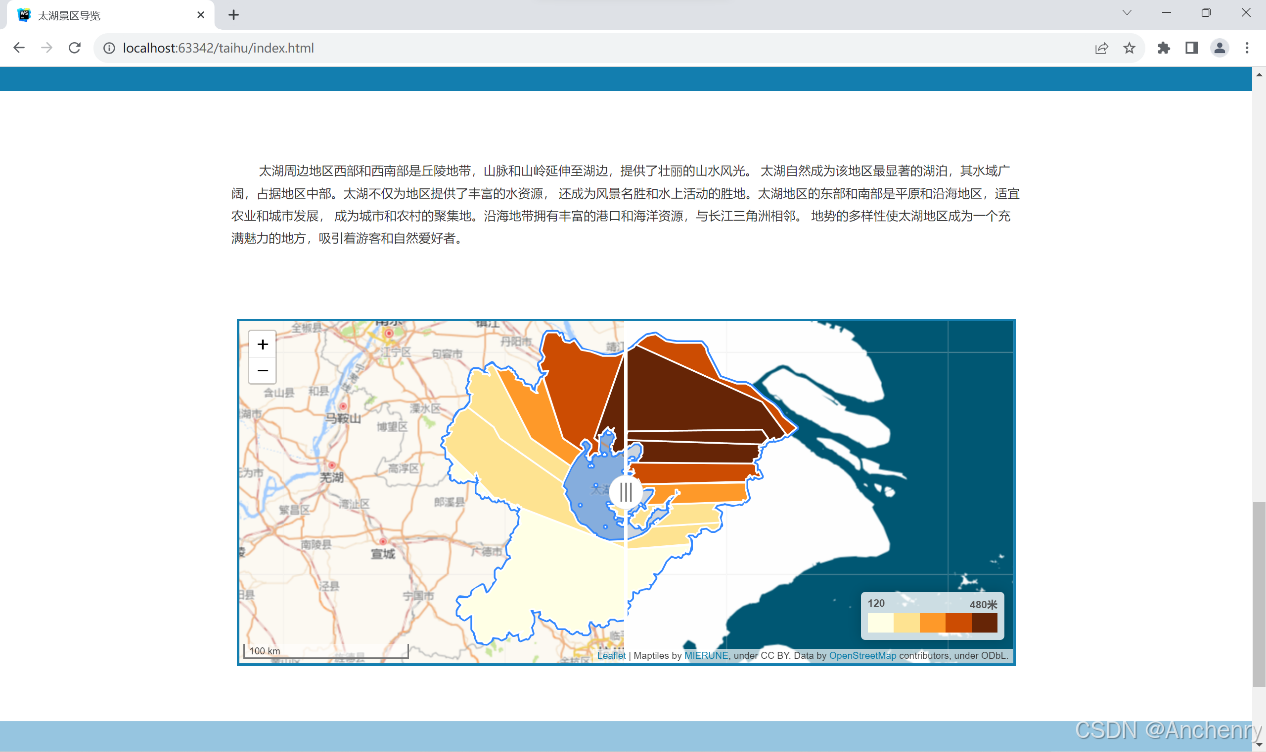The width and height of the screenshot is (1266, 752).
Task: Click the darkest brown legend swatch
Action: (x=985, y=623)
